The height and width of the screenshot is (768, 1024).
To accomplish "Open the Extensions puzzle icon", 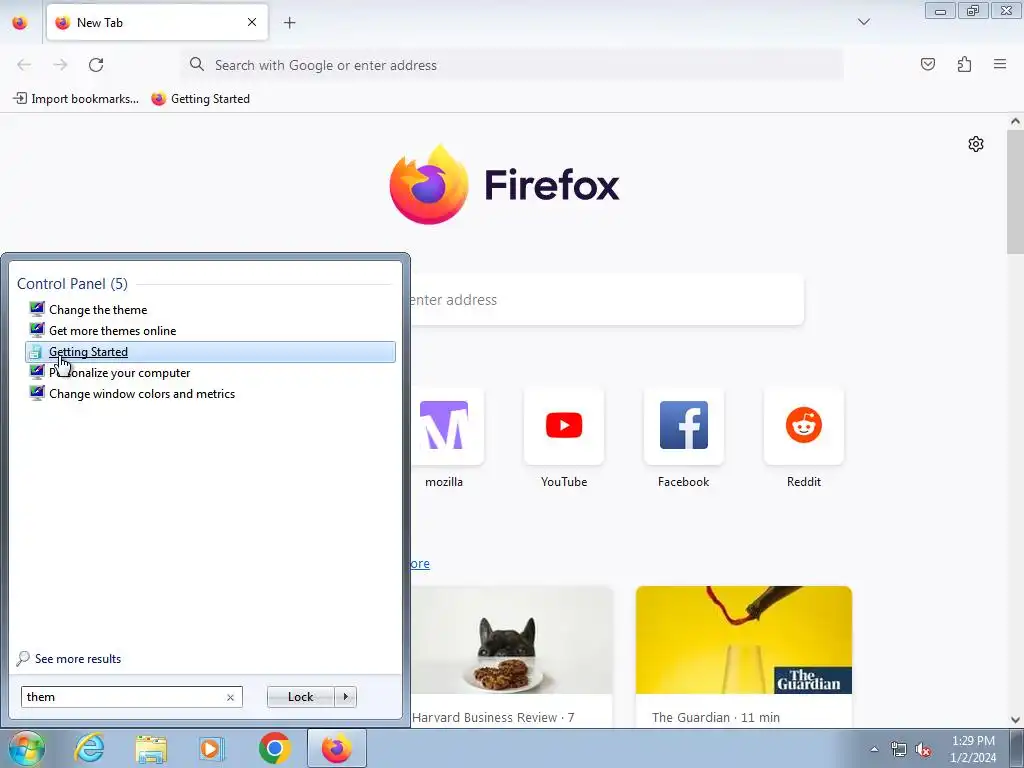I will pyautogui.click(x=964, y=64).
